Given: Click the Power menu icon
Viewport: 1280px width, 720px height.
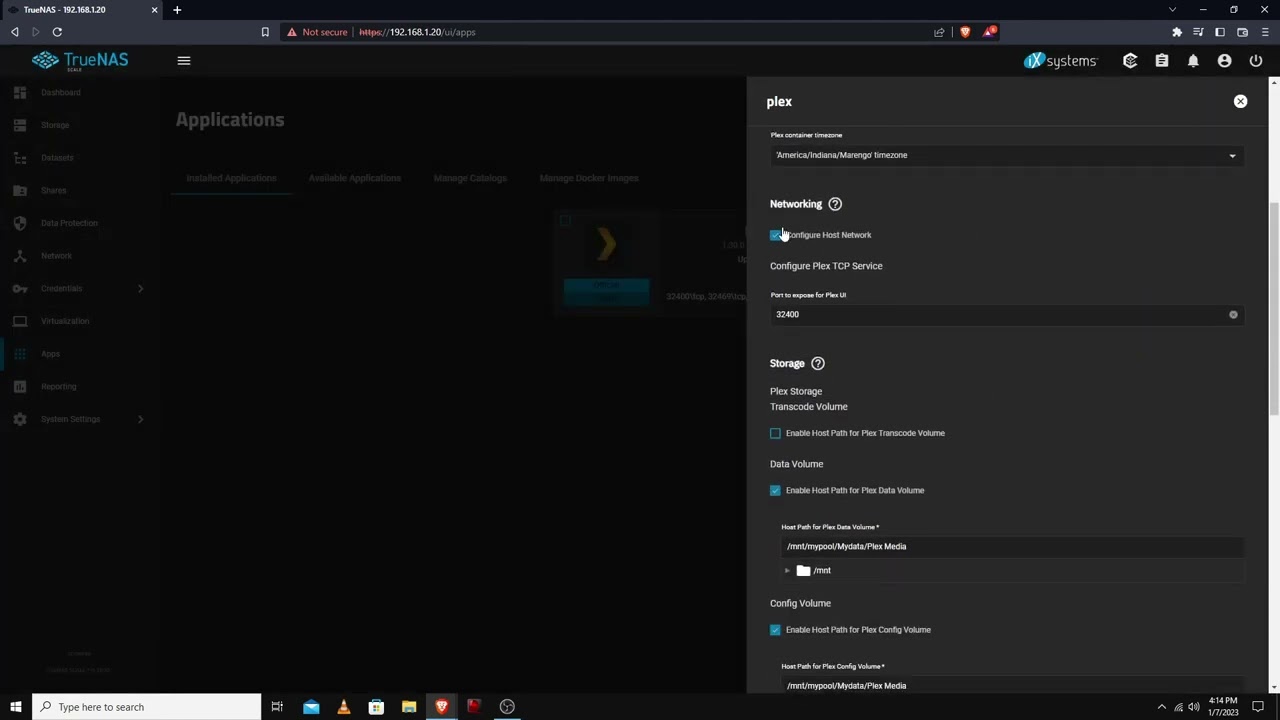Looking at the screenshot, I should pos(1256,60).
